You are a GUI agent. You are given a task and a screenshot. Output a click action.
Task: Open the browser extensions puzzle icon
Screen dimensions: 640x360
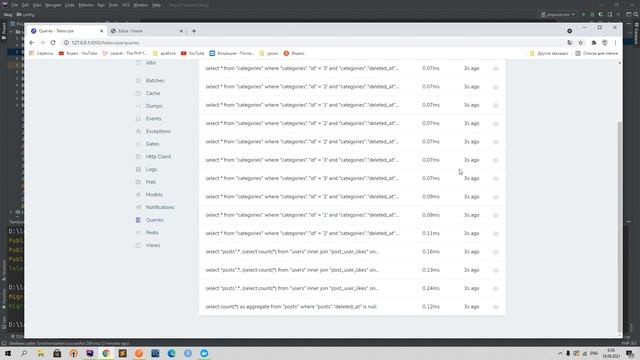[x=593, y=42]
